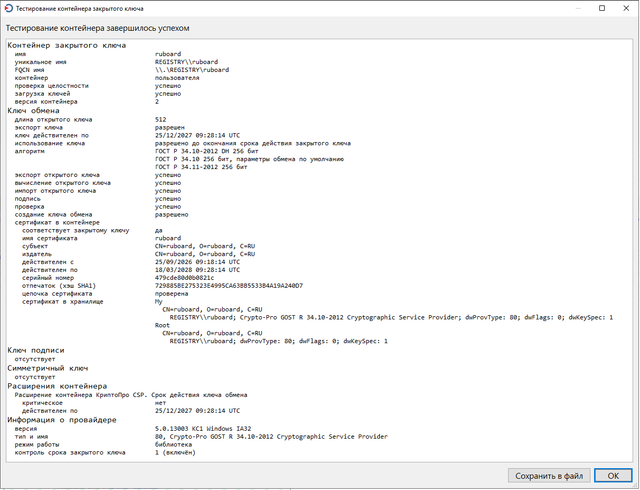Click the OK button
Screen dimensions: 640x490
click(x=613, y=476)
